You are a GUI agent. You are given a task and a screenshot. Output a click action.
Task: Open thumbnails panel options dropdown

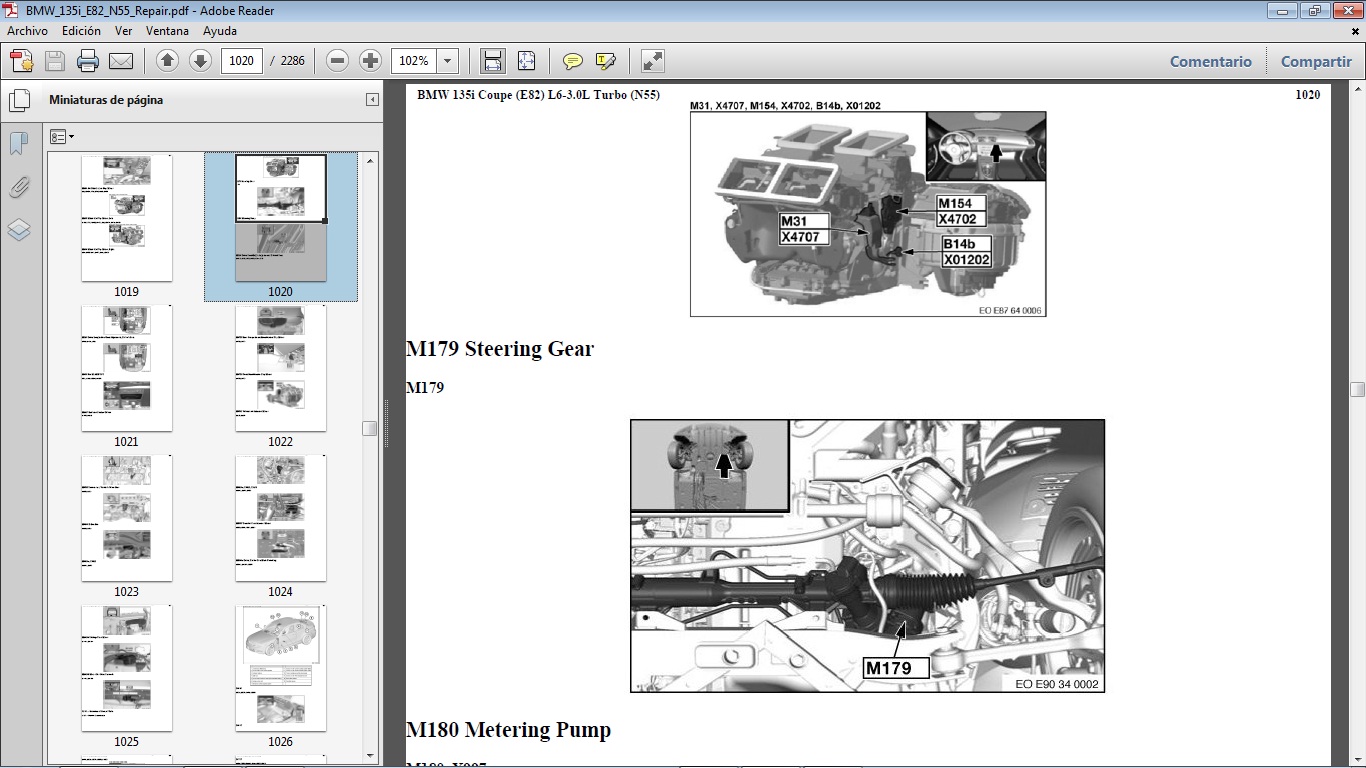(61, 136)
